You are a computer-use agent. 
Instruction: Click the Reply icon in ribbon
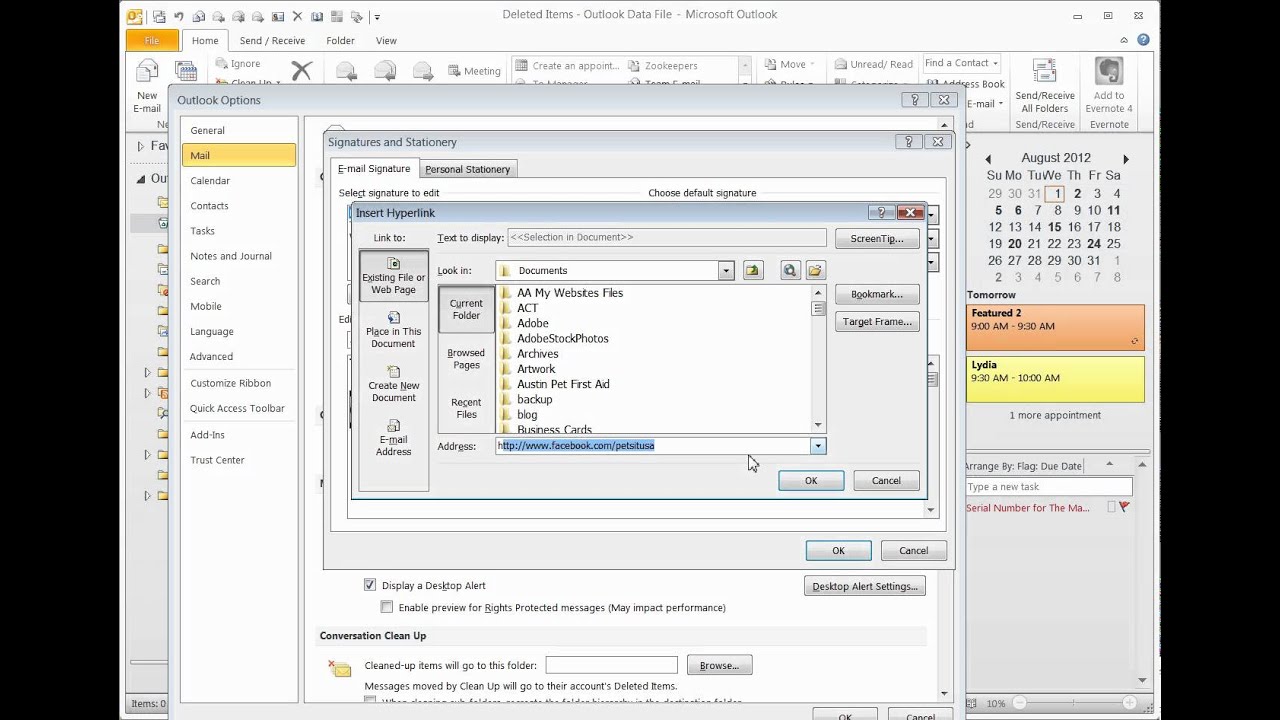(346, 70)
